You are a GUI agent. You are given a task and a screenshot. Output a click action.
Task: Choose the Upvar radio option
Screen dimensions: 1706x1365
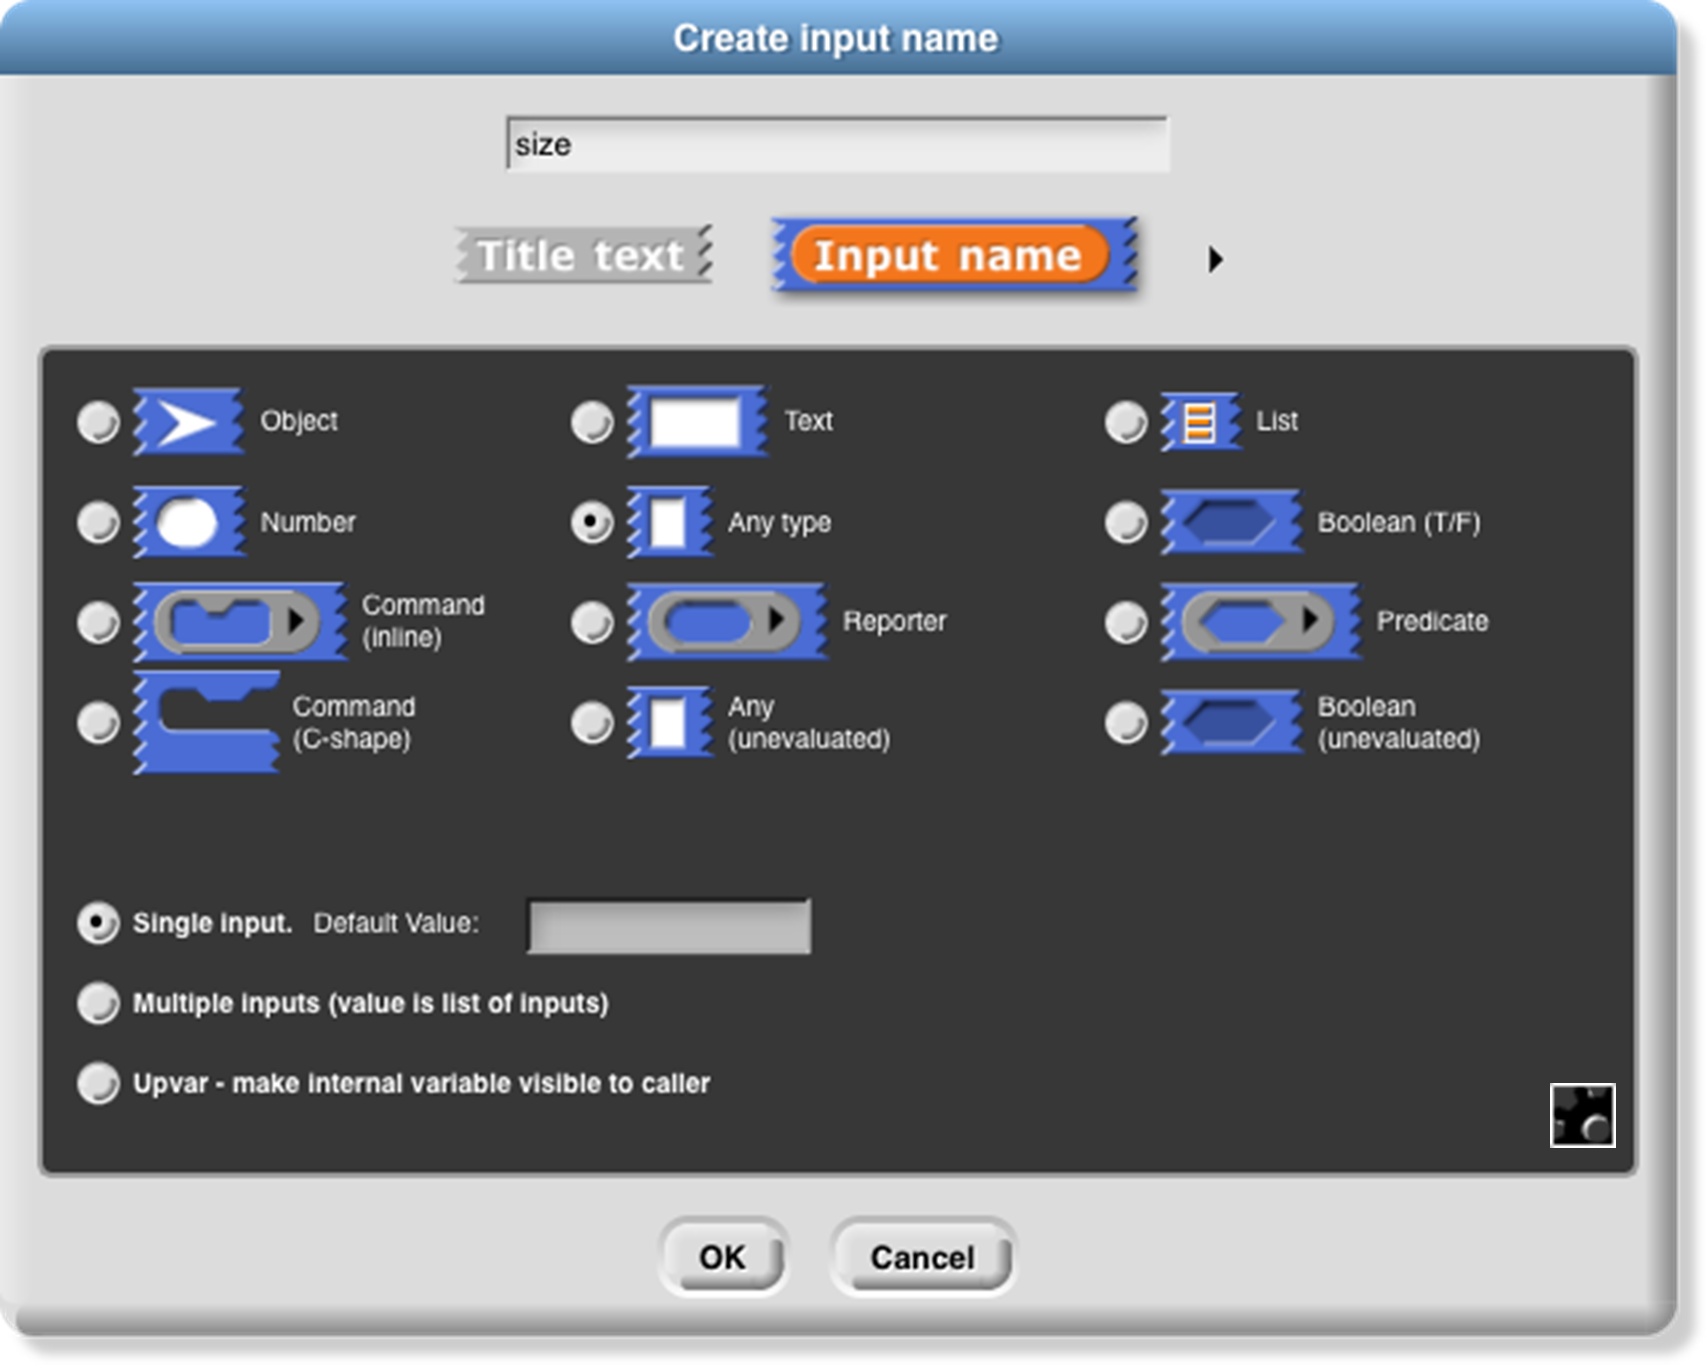tap(98, 1083)
